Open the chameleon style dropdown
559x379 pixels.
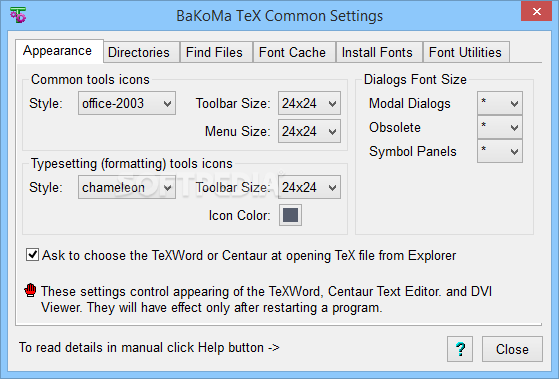click(127, 187)
